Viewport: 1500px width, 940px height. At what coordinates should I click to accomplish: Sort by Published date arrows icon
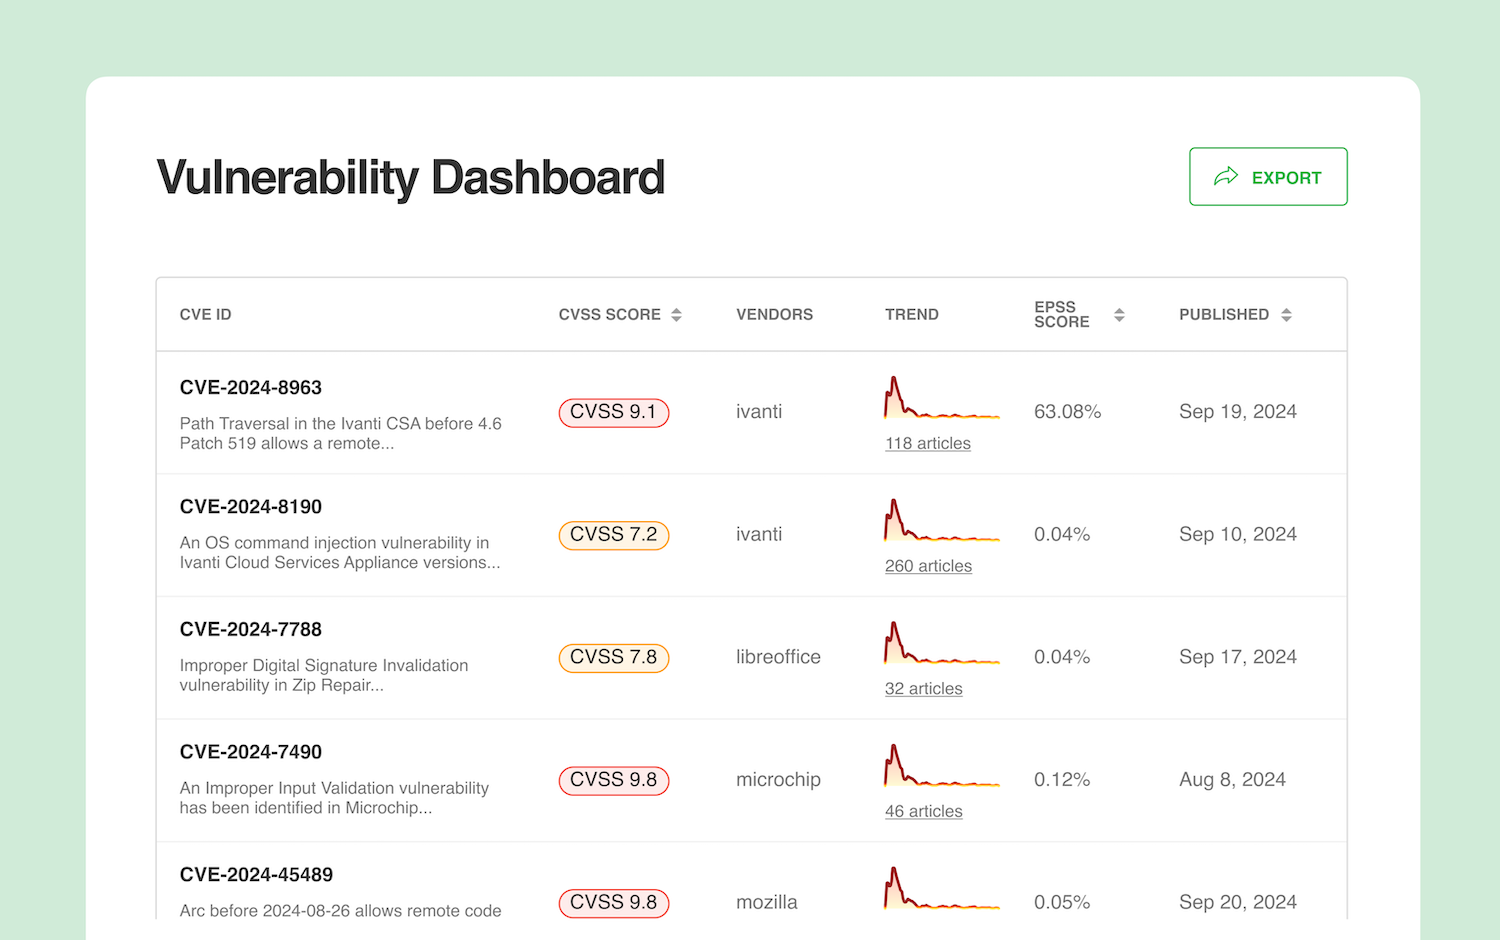tap(1286, 315)
